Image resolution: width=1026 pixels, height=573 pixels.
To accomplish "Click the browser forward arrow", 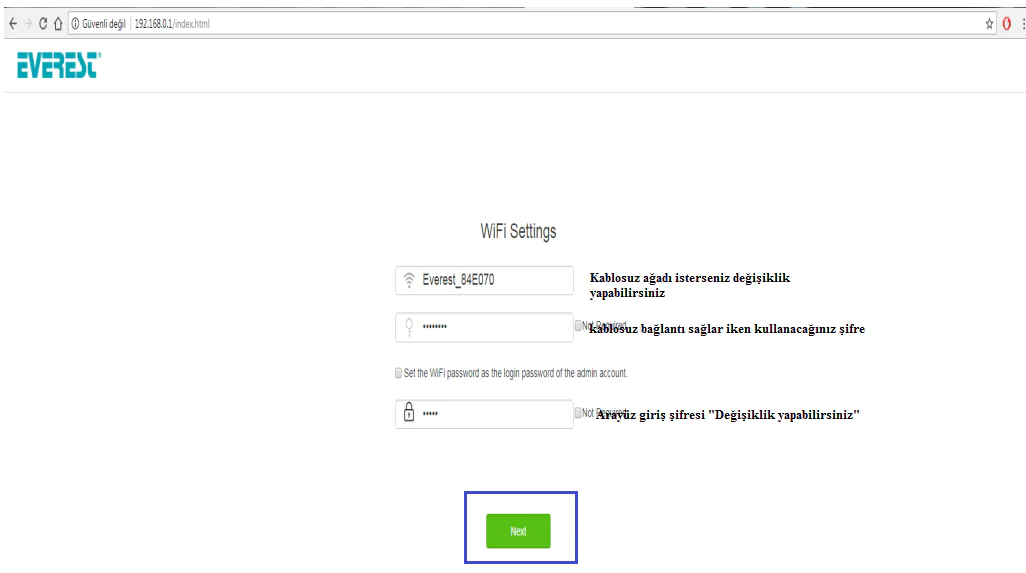I will point(26,23).
